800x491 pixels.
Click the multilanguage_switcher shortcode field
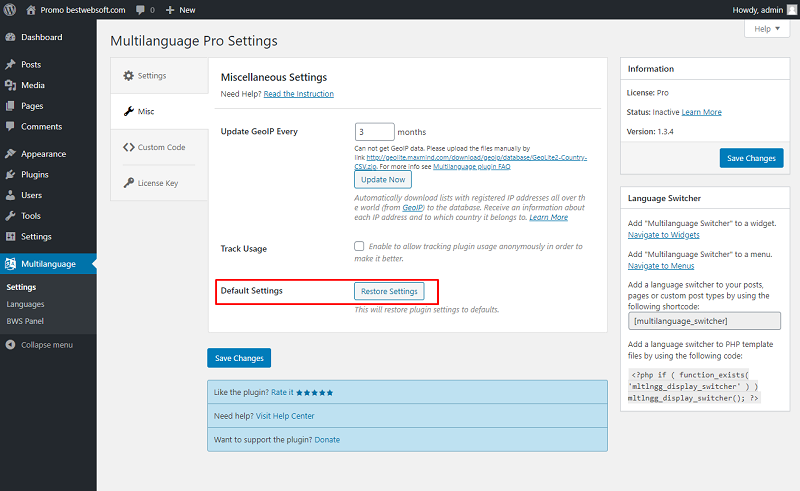pyautogui.click(x=704, y=321)
